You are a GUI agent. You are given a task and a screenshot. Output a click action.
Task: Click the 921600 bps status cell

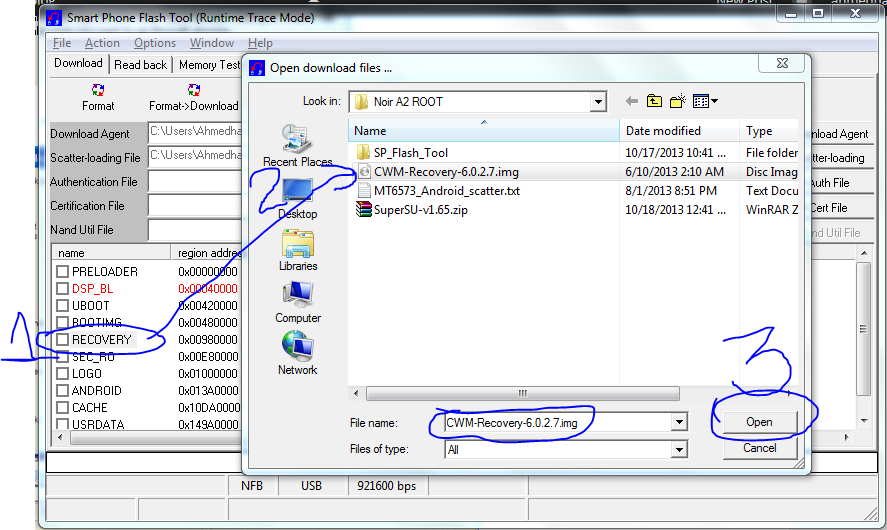point(386,486)
